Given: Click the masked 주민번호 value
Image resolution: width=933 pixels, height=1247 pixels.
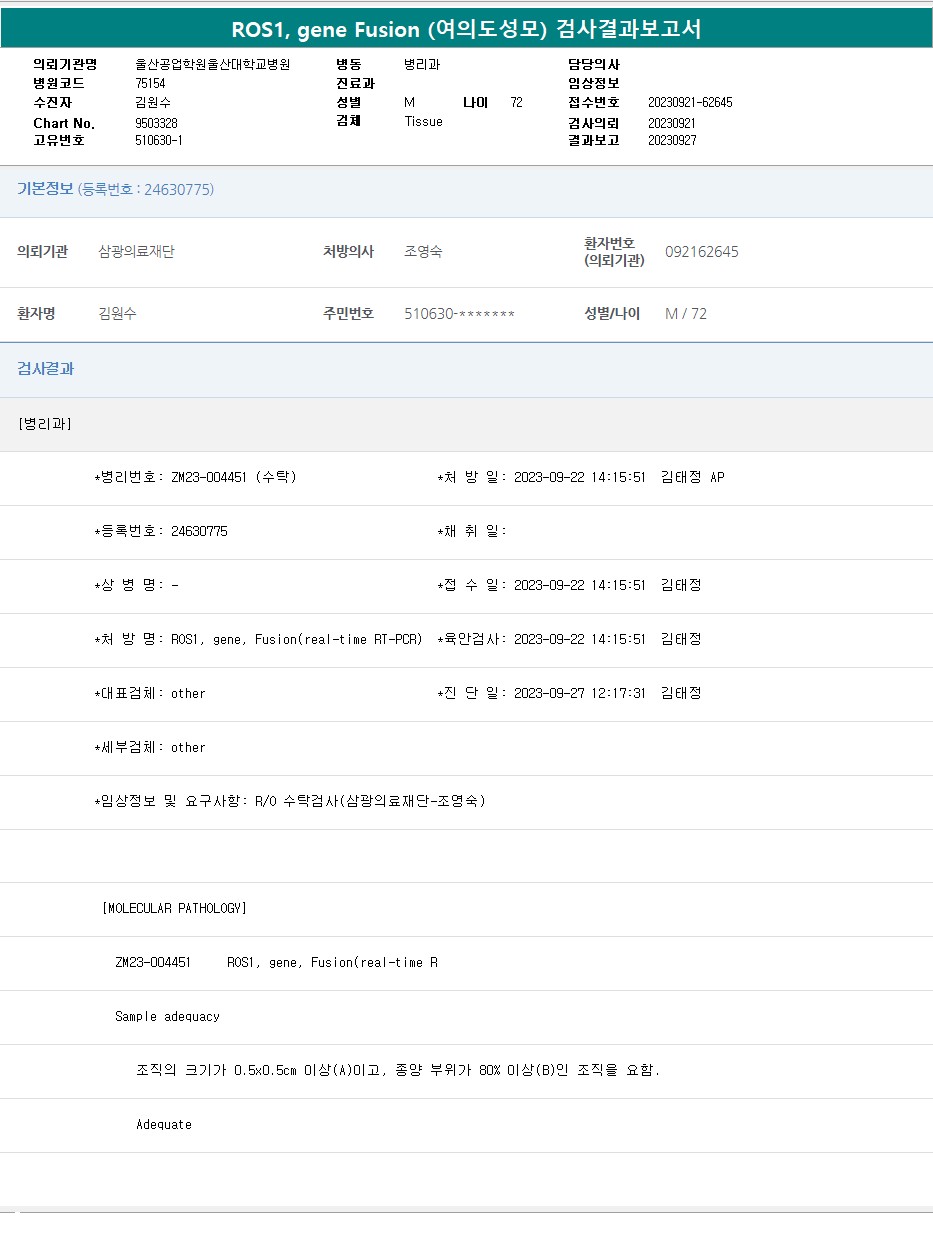Looking at the screenshot, I should tap(459, 314).
